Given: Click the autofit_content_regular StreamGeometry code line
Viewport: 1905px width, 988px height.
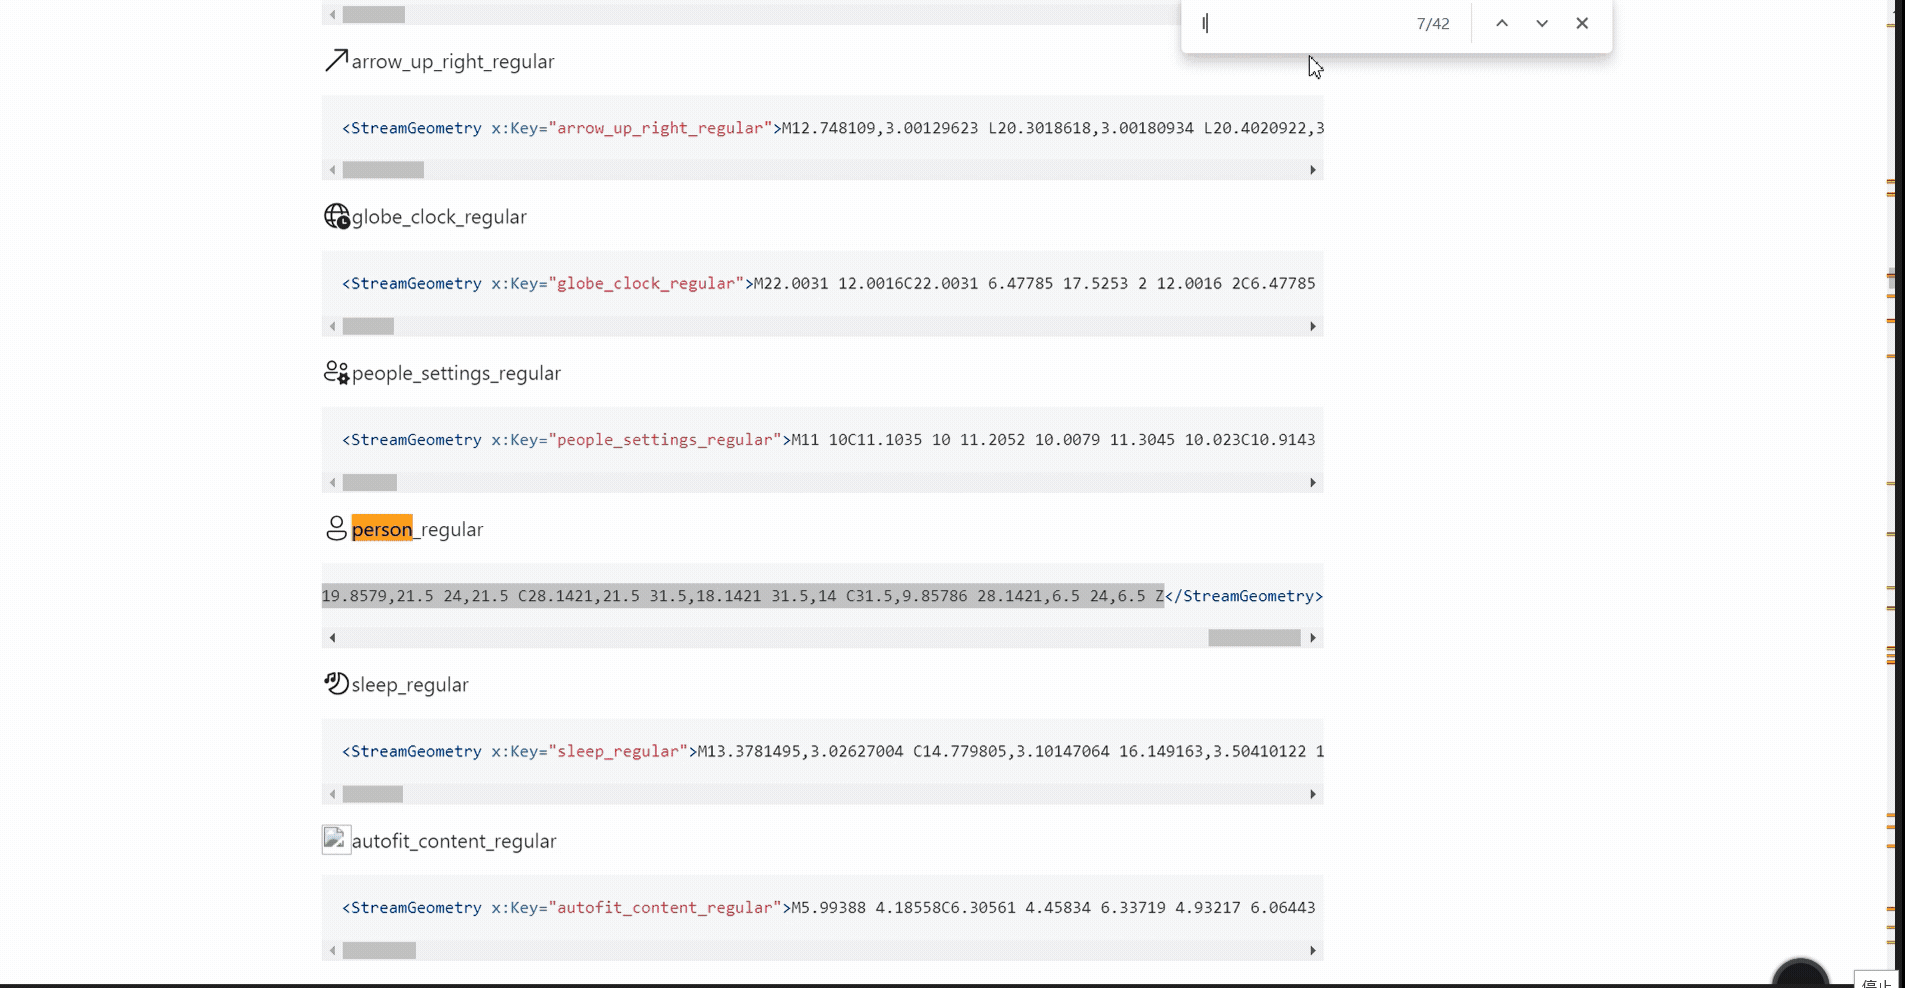Looking at the screenshot, I should (829, 908).
